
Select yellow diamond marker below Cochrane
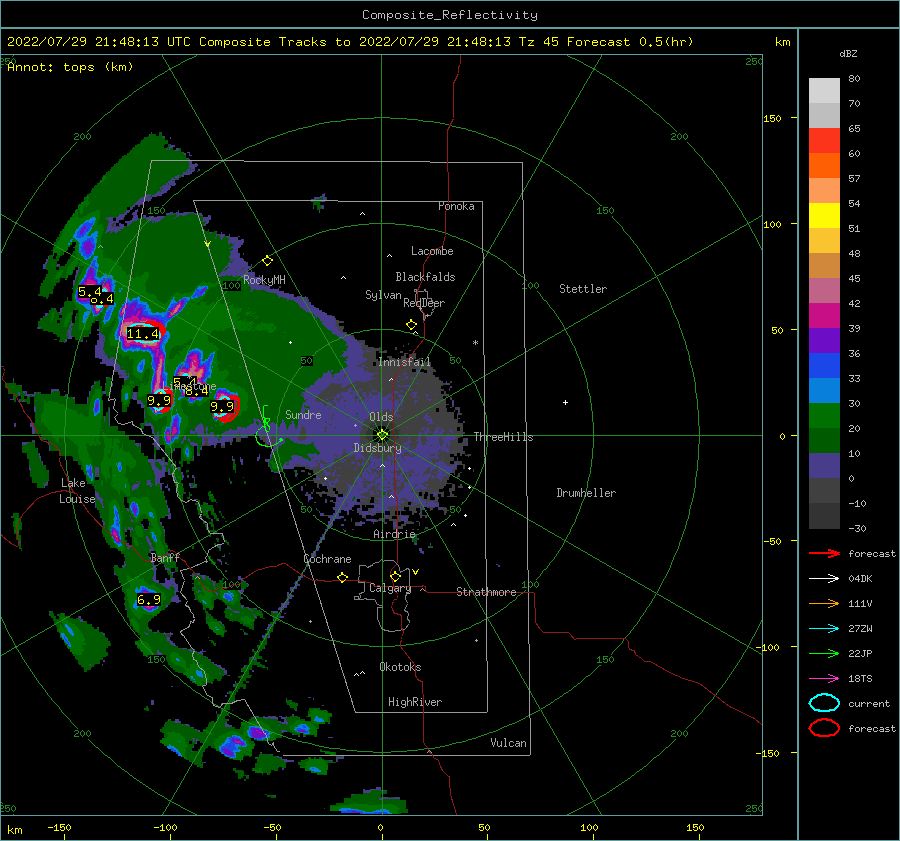tap(342, 577)
